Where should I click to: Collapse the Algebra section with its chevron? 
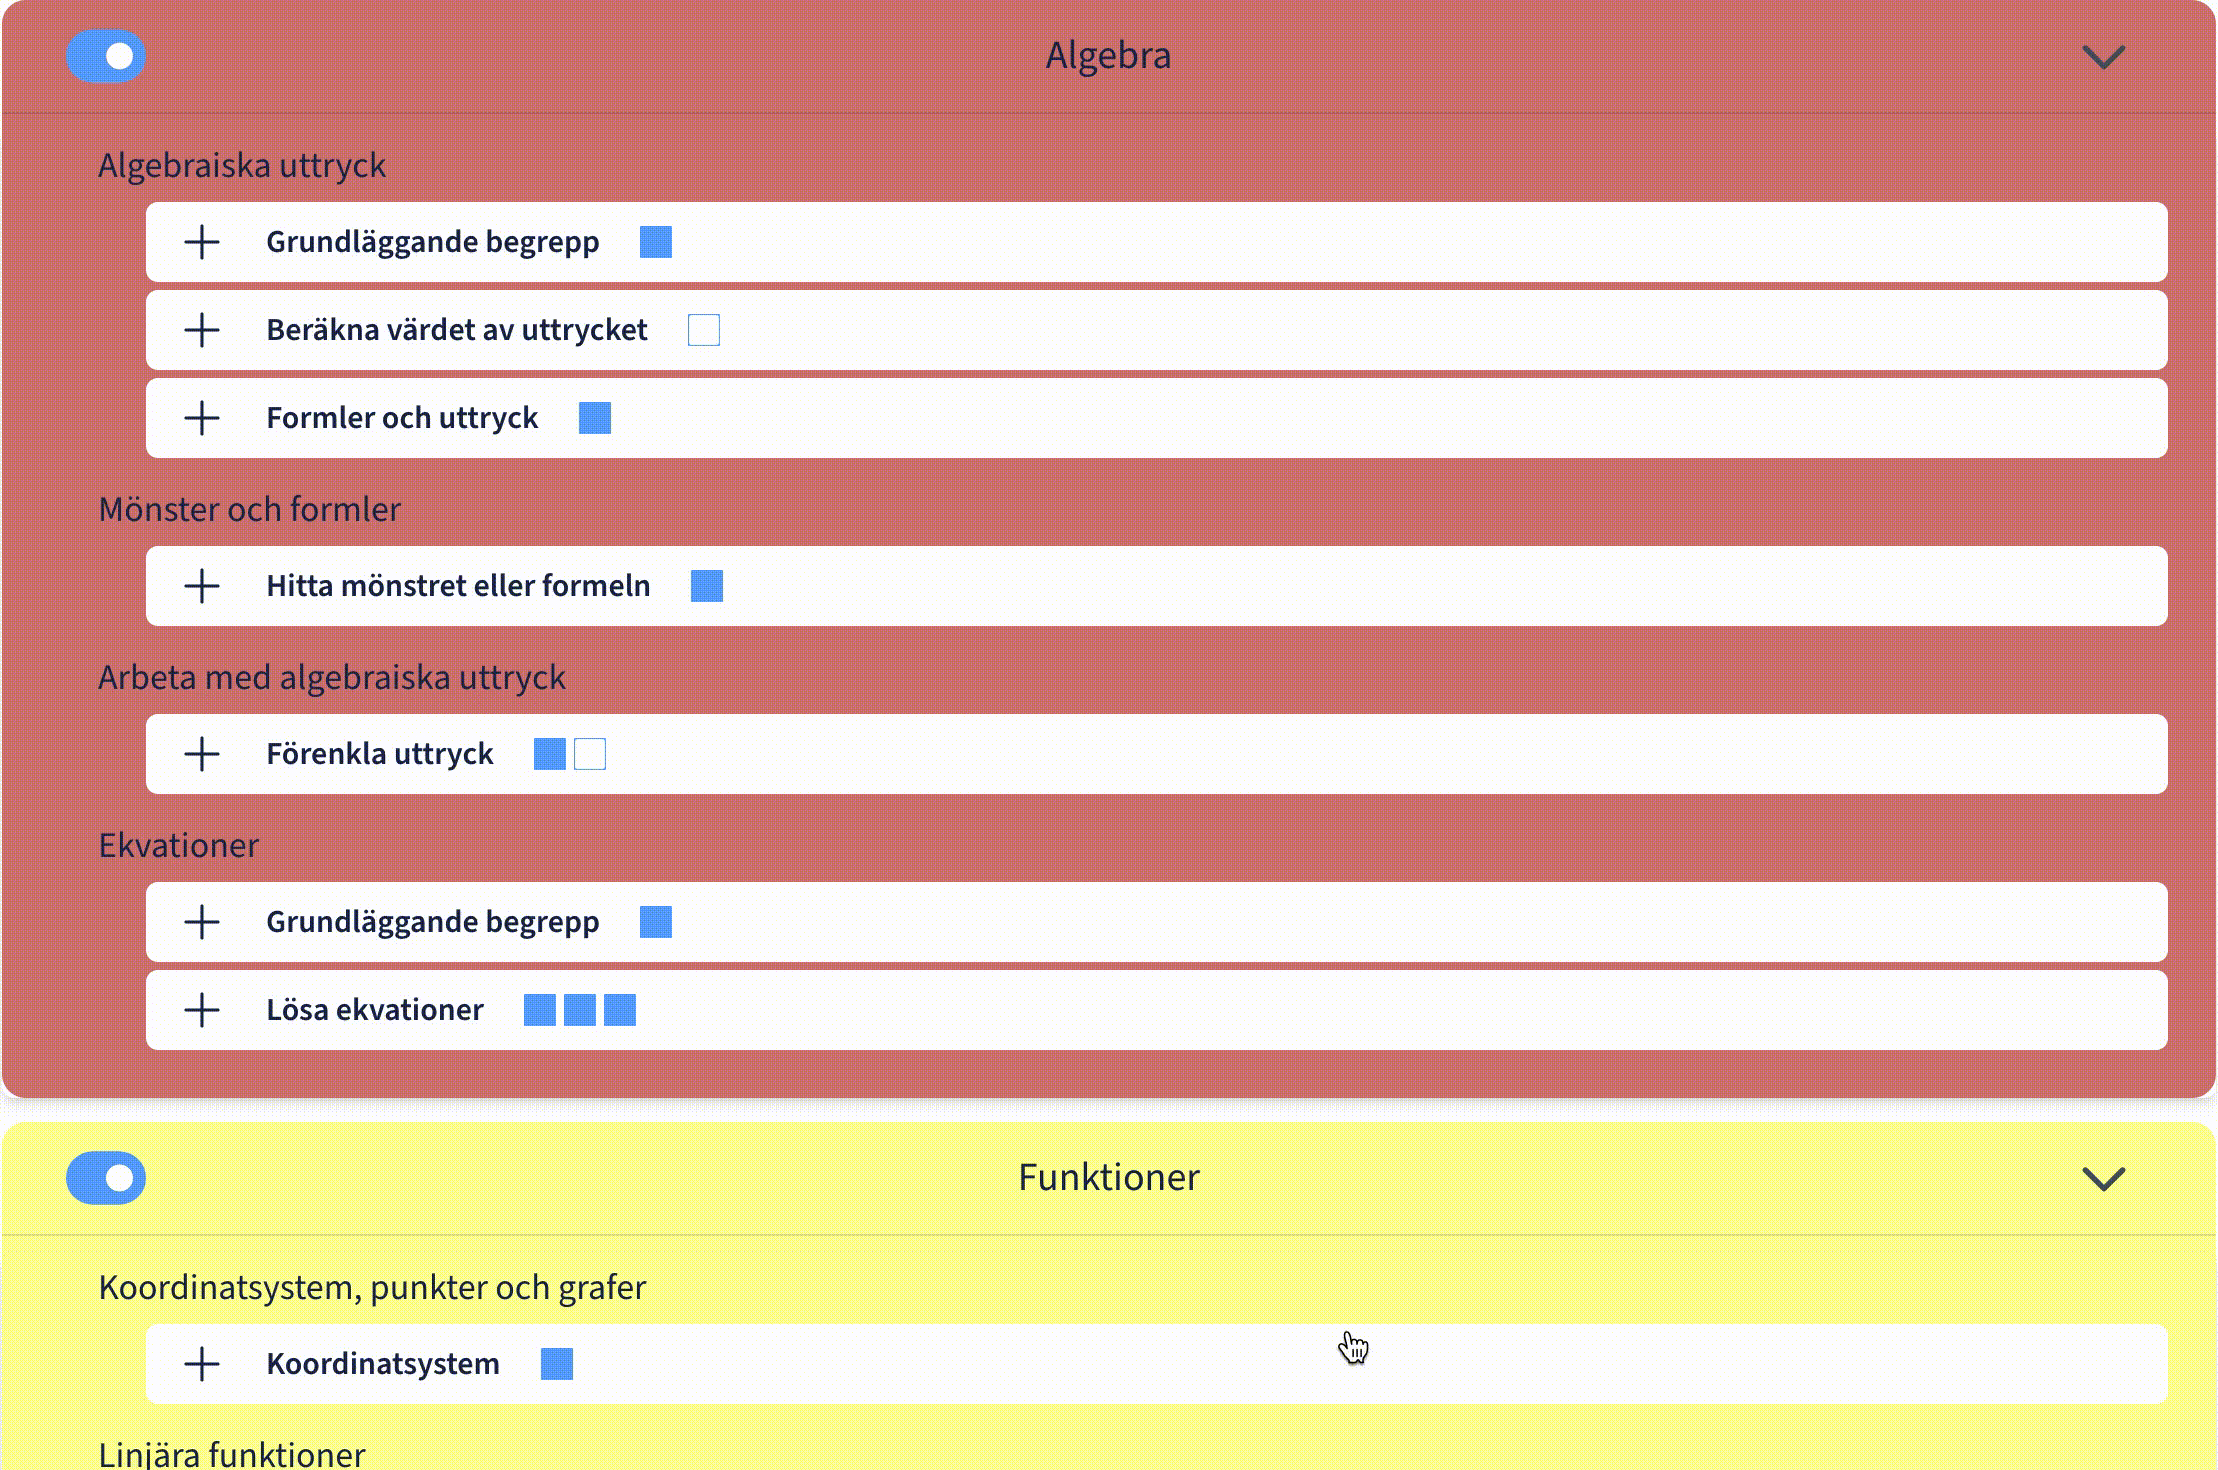[x=2103, y=57]
